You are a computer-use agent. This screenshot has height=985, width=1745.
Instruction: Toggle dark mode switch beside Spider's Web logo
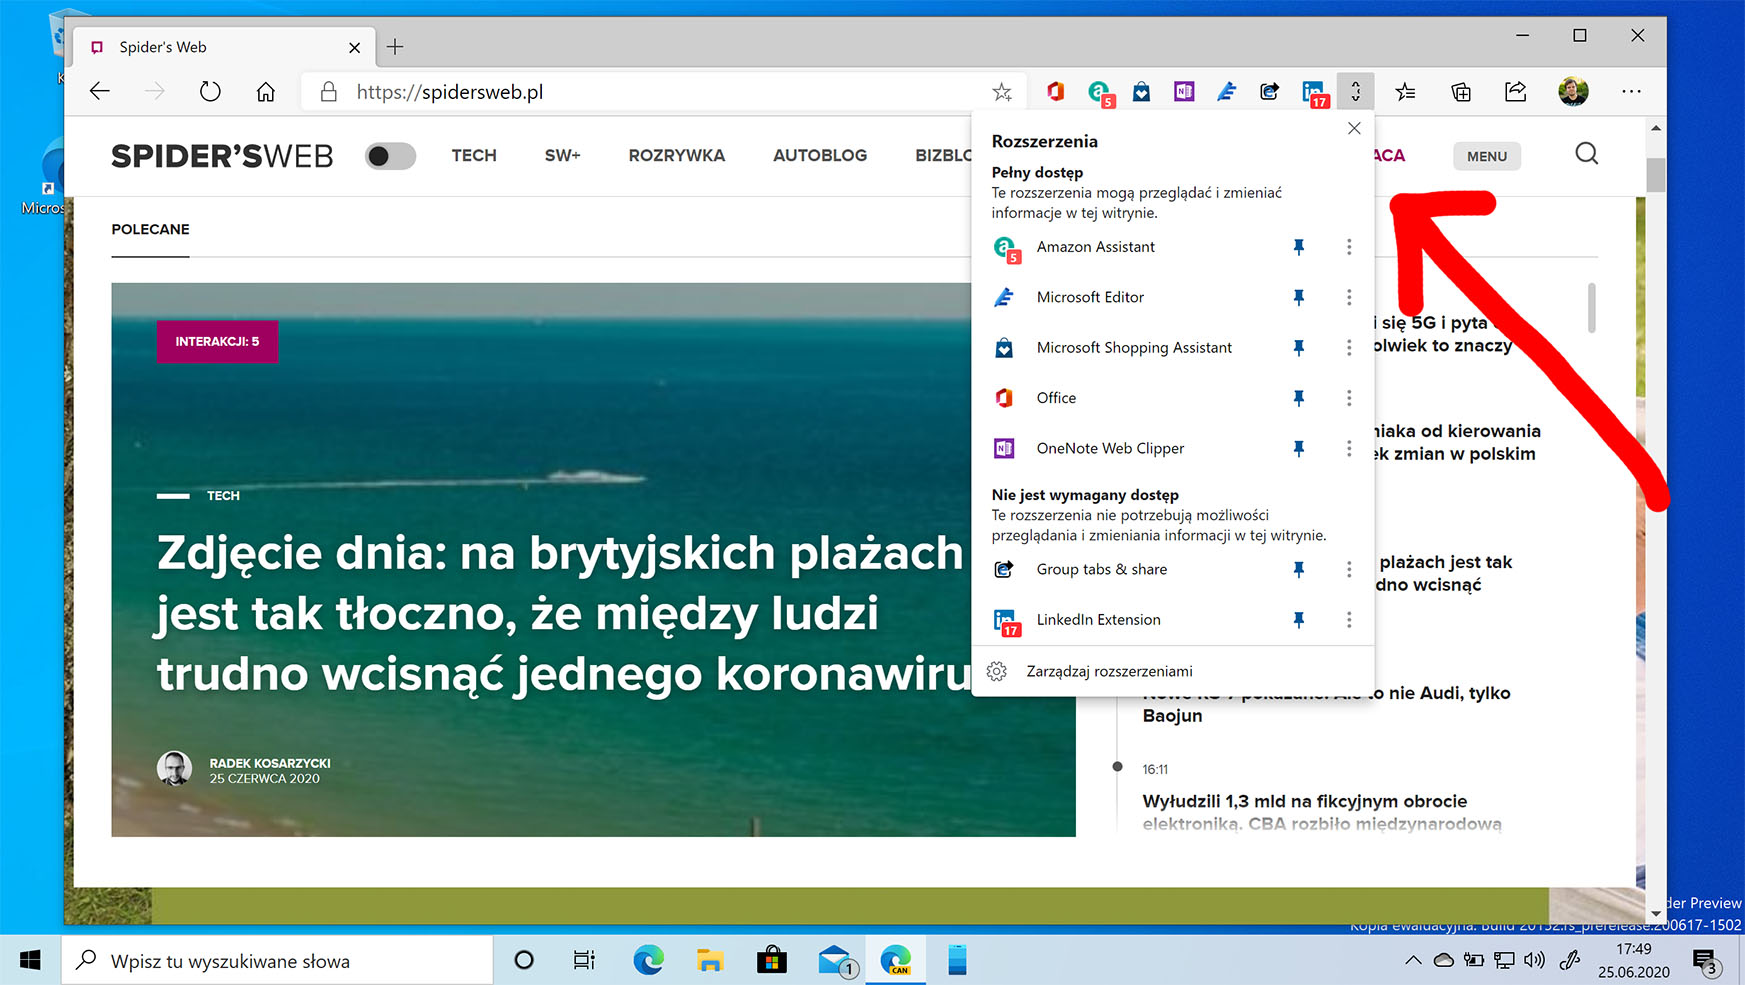point(390,156)
